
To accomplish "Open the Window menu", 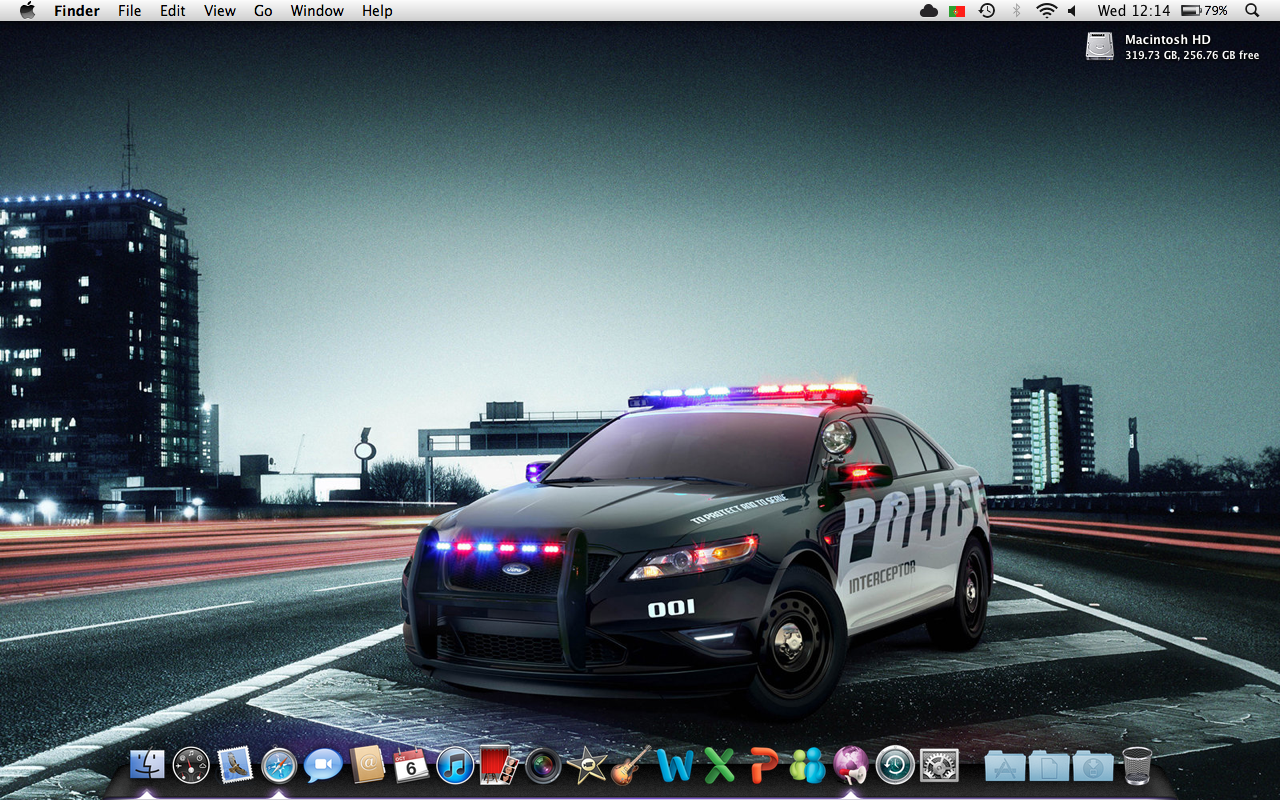I will point(317,11).
